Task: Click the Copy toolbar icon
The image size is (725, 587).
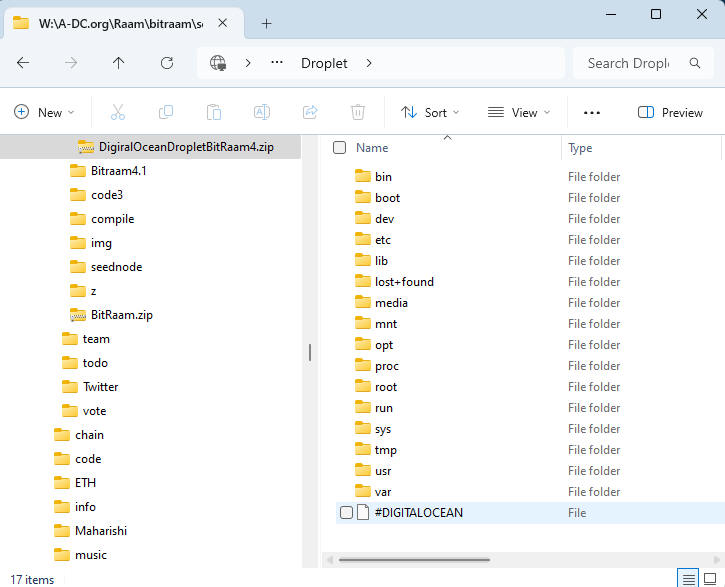Action: (166, 112)
